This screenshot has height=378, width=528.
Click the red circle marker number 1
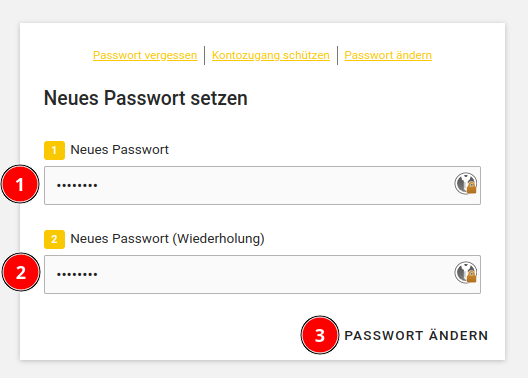pyautogui.click(x=20, y=184)
